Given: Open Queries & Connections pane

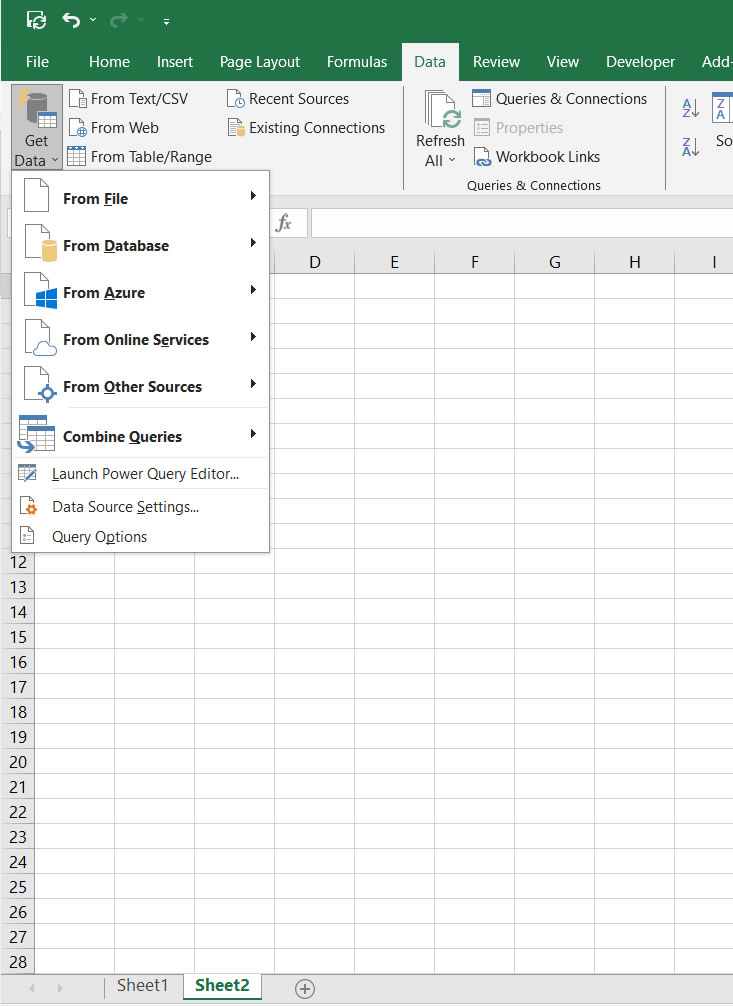Looking at the screenshot, I should (x=560, y=99).
